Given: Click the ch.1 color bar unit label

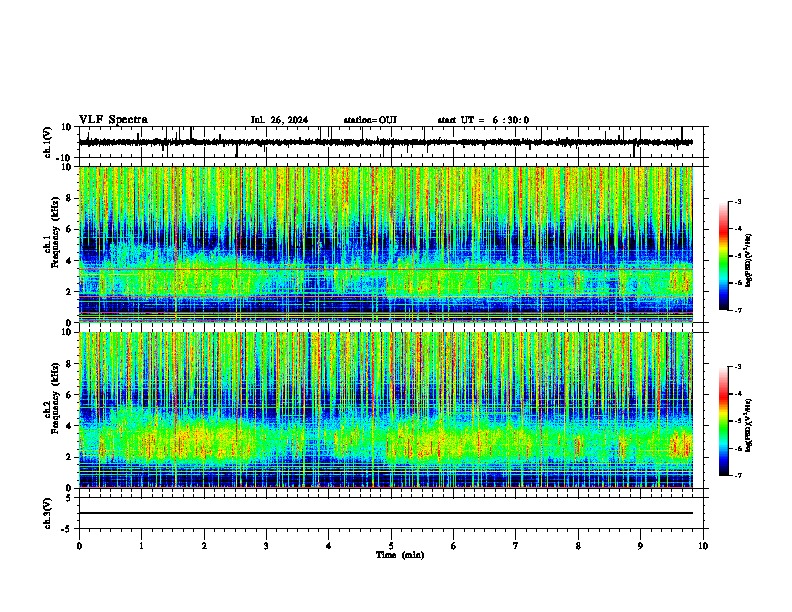Looking at the screenshot, I should pyautogui.click(x=749, y=261).
